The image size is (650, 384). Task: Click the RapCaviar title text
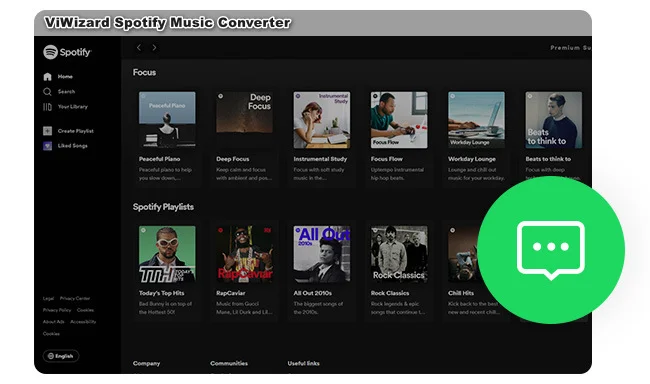pos(230,293)
